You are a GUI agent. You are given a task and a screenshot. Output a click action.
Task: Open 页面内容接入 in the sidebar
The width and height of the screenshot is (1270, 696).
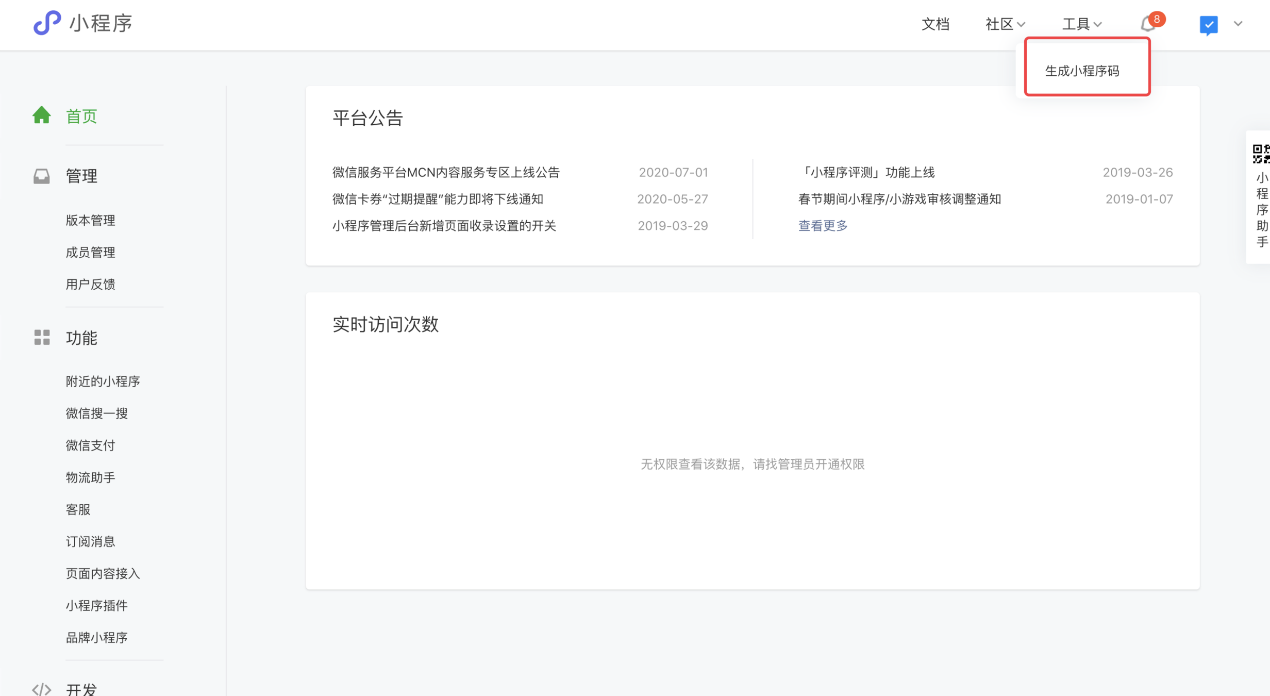click(x=103, y=573)
